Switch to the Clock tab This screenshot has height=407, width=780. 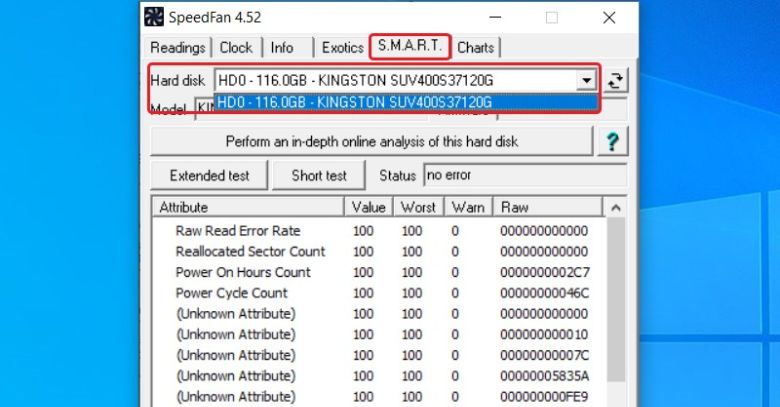(236, 48)
